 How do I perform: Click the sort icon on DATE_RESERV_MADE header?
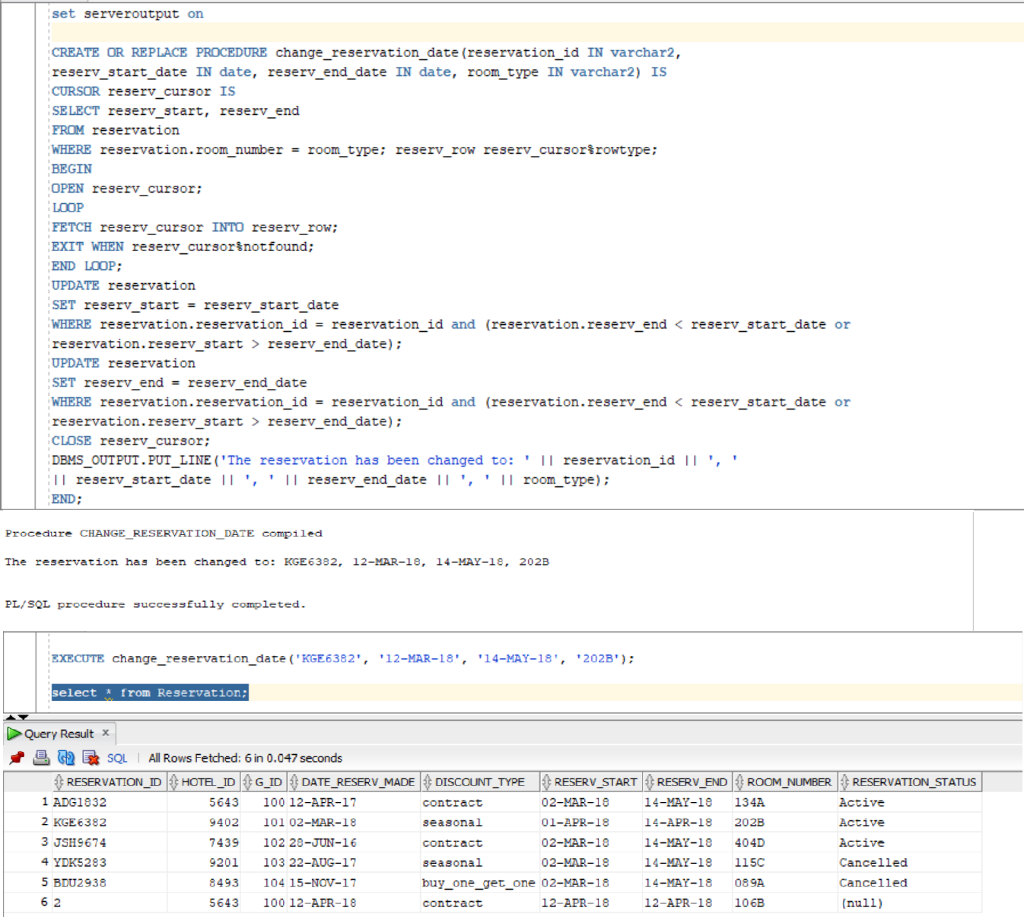click(x=293, y=781)
